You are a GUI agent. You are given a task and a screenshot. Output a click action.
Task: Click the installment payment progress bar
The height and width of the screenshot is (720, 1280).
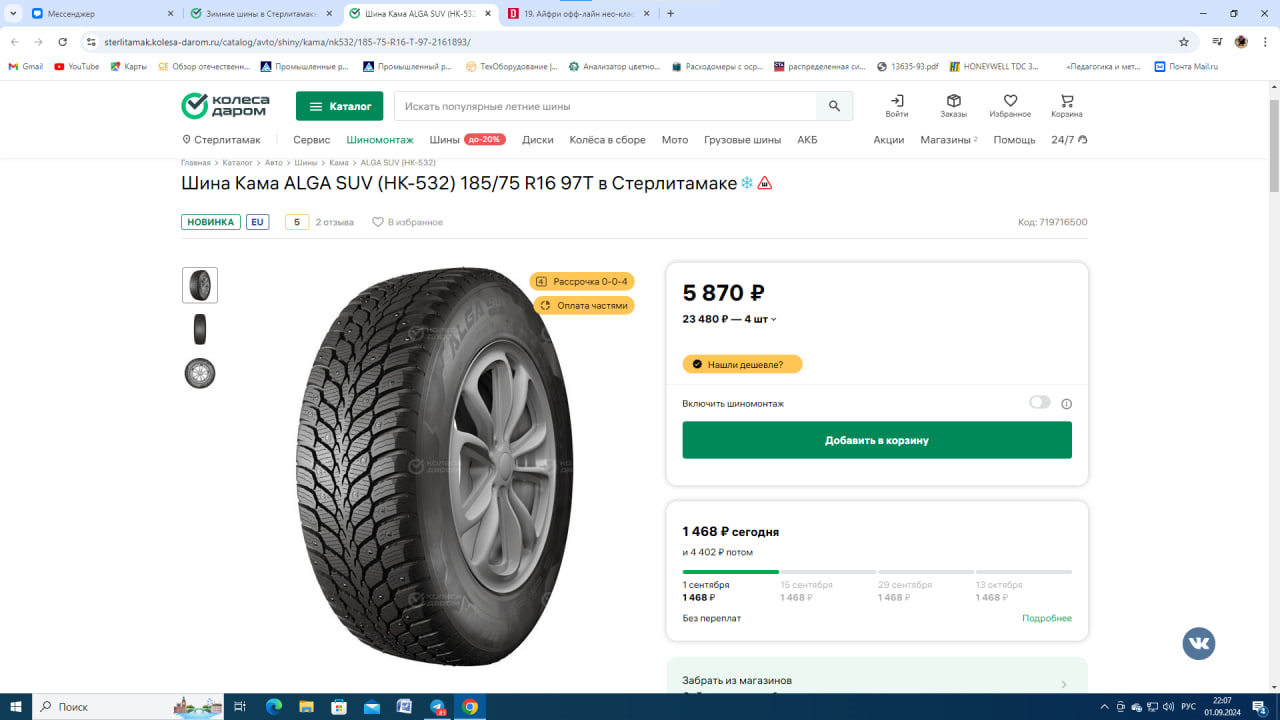point(877,572)
